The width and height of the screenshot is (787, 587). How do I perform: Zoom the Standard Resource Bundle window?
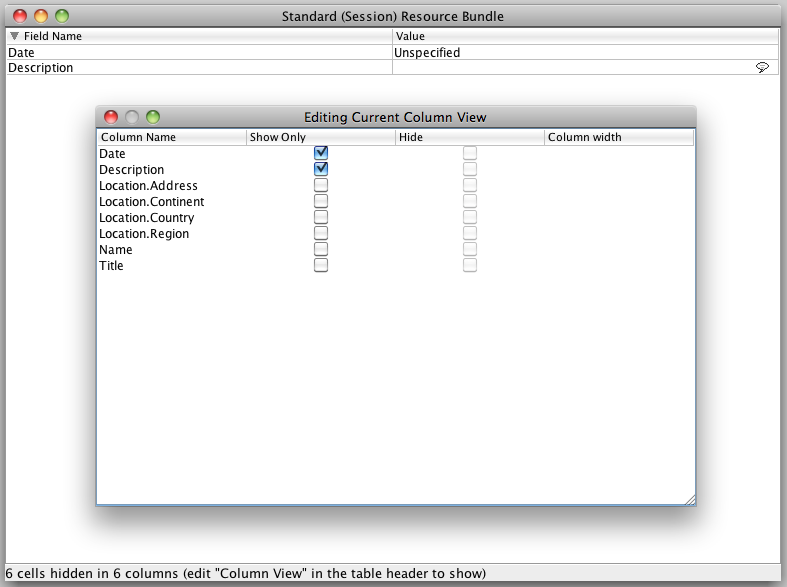pyautogui.click(x=62, y=16)
